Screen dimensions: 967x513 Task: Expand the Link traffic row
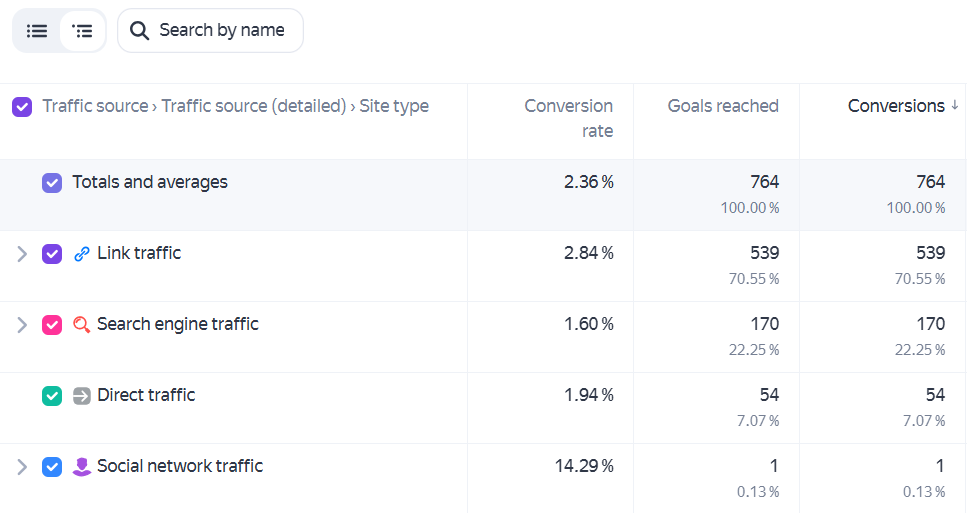click(22, 254)
